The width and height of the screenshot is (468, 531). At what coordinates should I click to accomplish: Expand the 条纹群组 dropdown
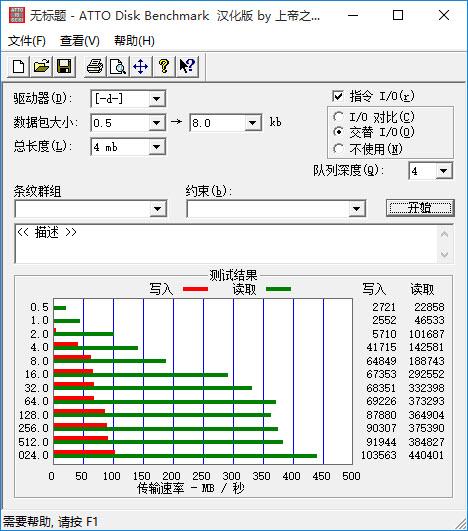157,209
